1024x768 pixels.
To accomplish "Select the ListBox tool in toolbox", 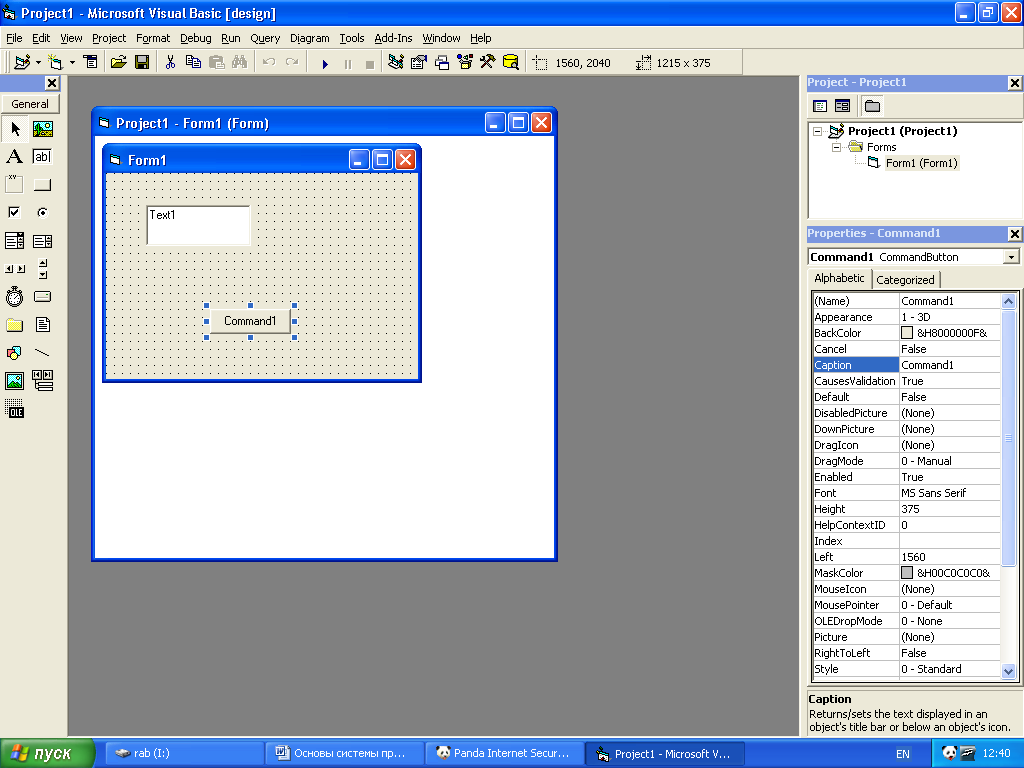I will pos(42,241).
